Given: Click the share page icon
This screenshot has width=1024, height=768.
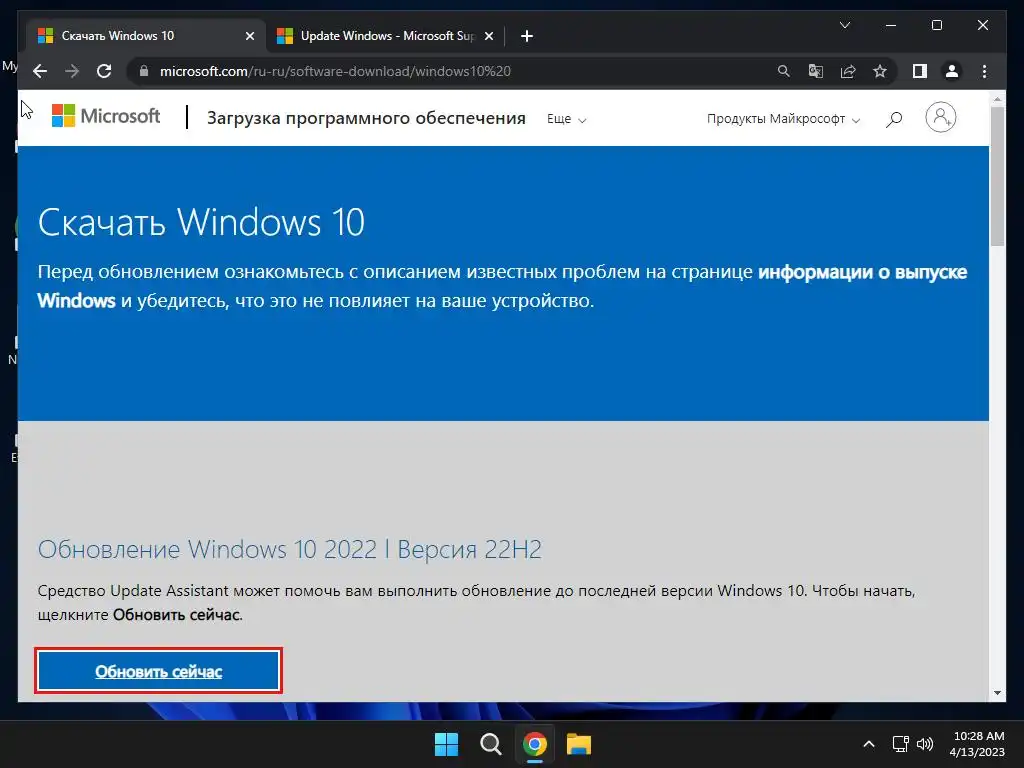Looking at the screenshot, I should pos(848,71).
